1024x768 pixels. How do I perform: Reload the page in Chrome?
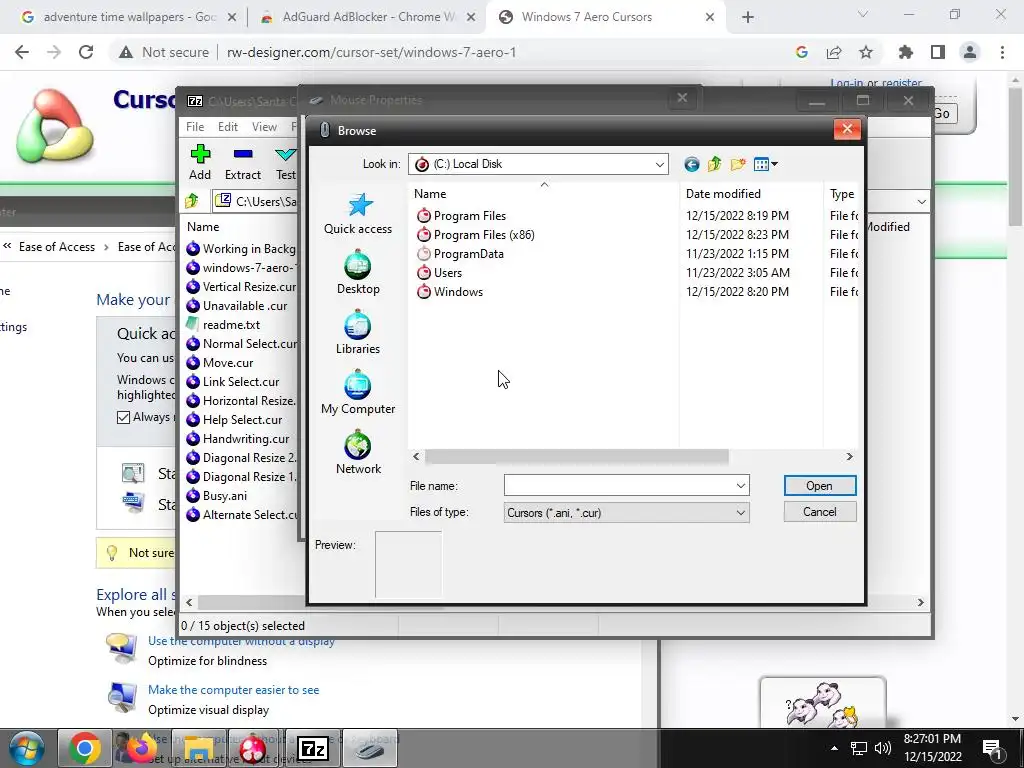(86, 52)
